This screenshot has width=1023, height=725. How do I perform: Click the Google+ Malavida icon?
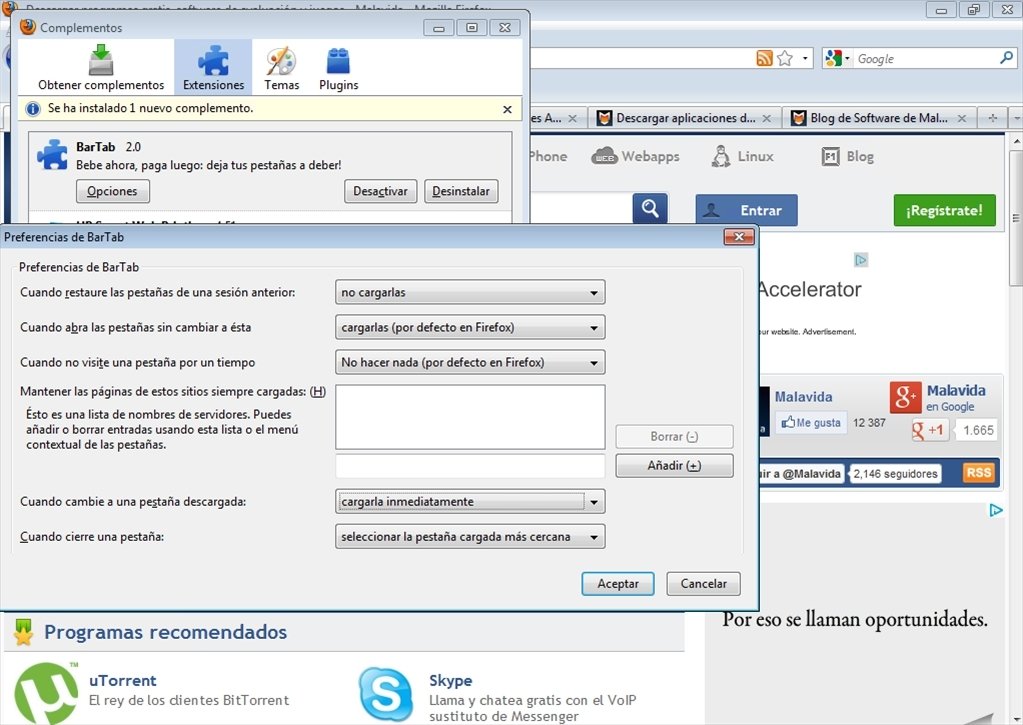pyautogui.click(x=906, y=397)
